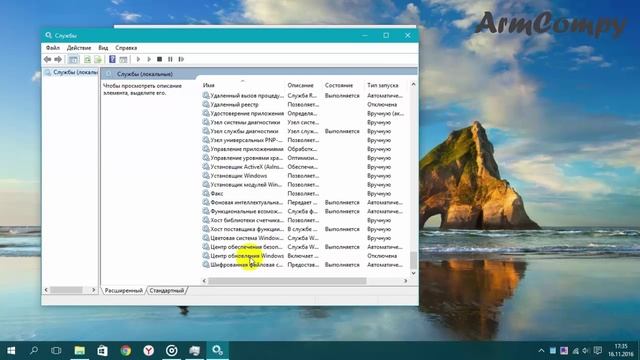Open File Explorer from the taskbar
This screenshot has height=360, width=640.
[80, 351]
